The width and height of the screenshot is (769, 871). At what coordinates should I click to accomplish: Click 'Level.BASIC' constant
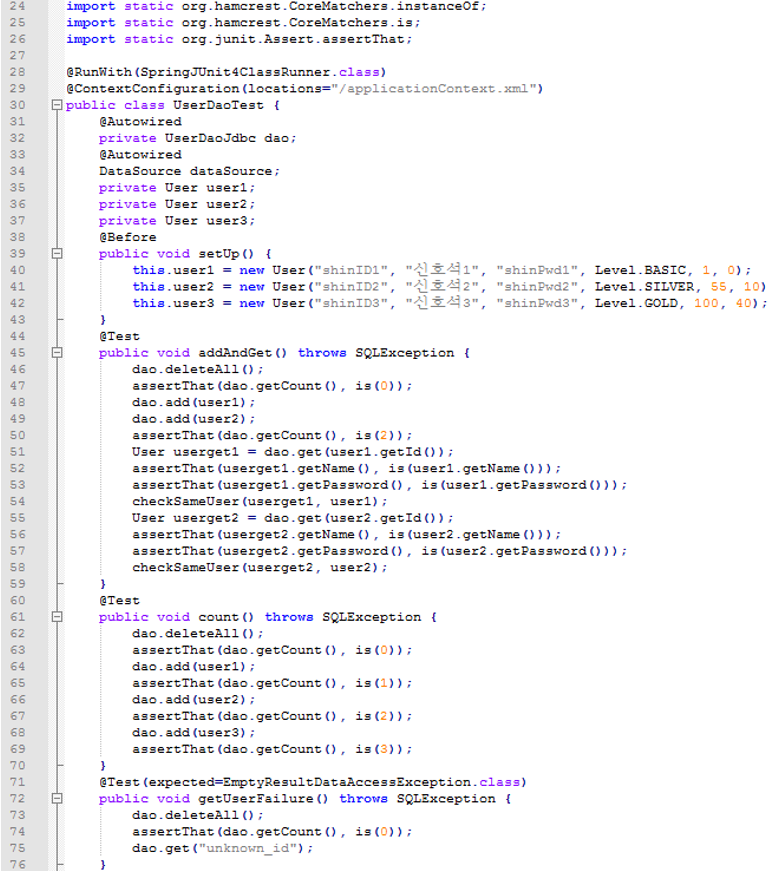tap(641, 271)
